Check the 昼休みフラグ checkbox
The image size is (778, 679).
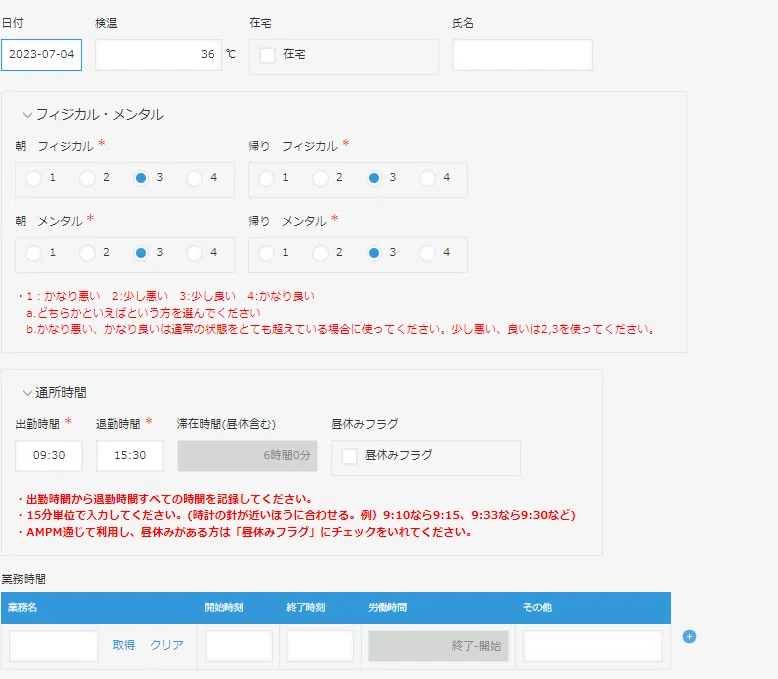pyautogui.click(x=349, y=456)
